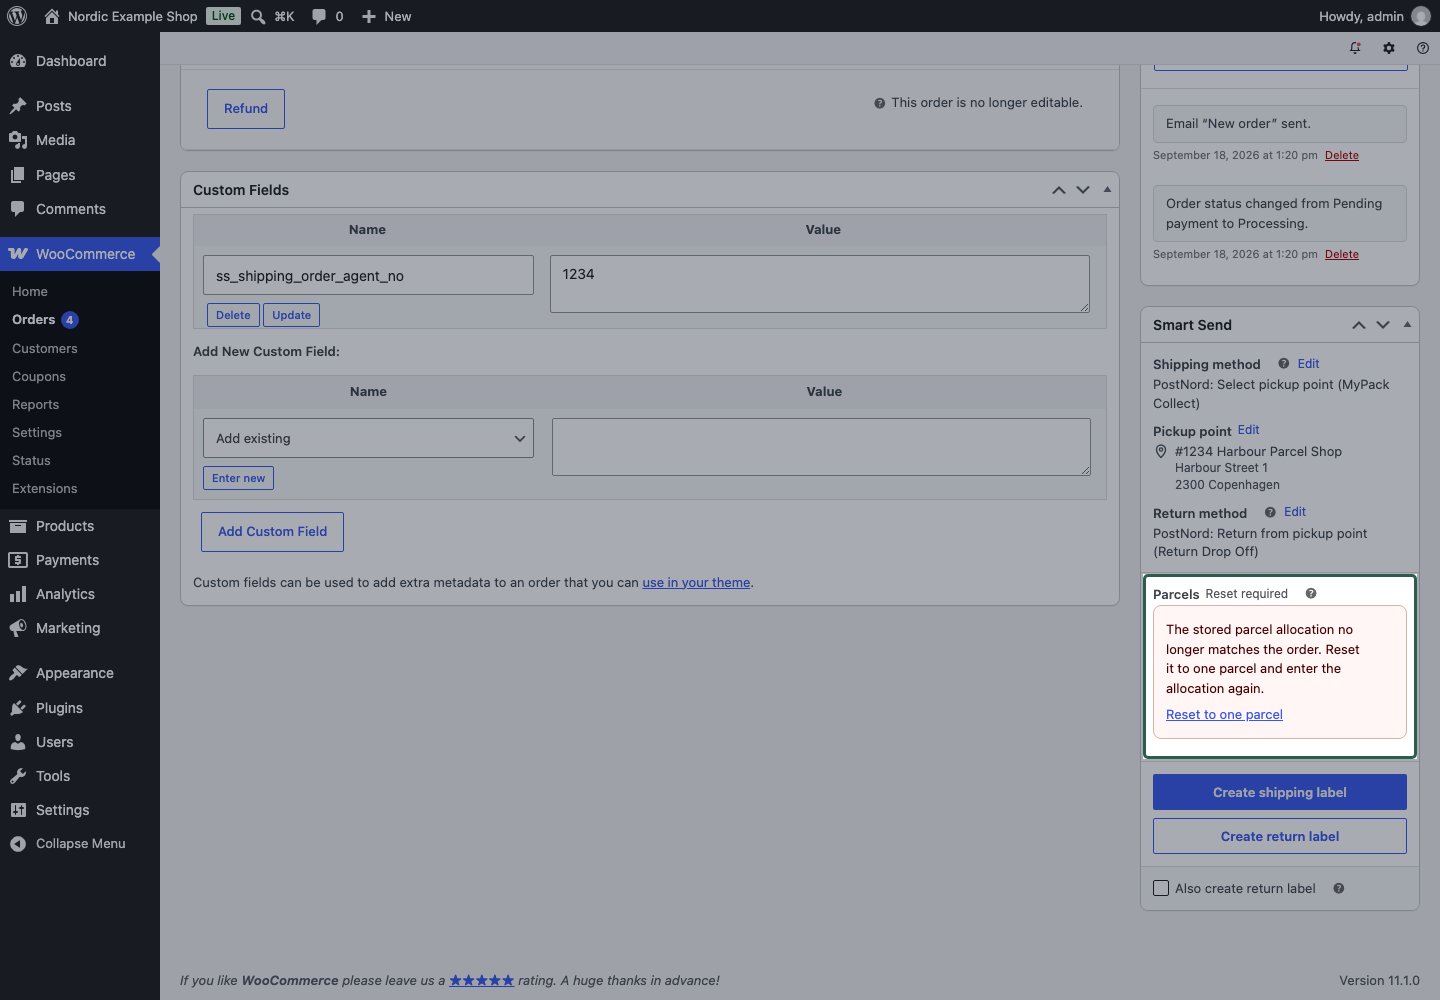Click the pickup point map pin icon

pyautogui.click(x=1161, y=452)
